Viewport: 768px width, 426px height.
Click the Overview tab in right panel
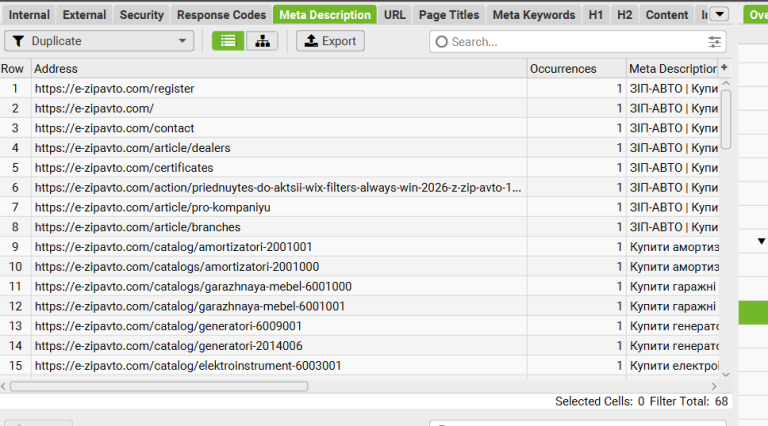point(756,15)
